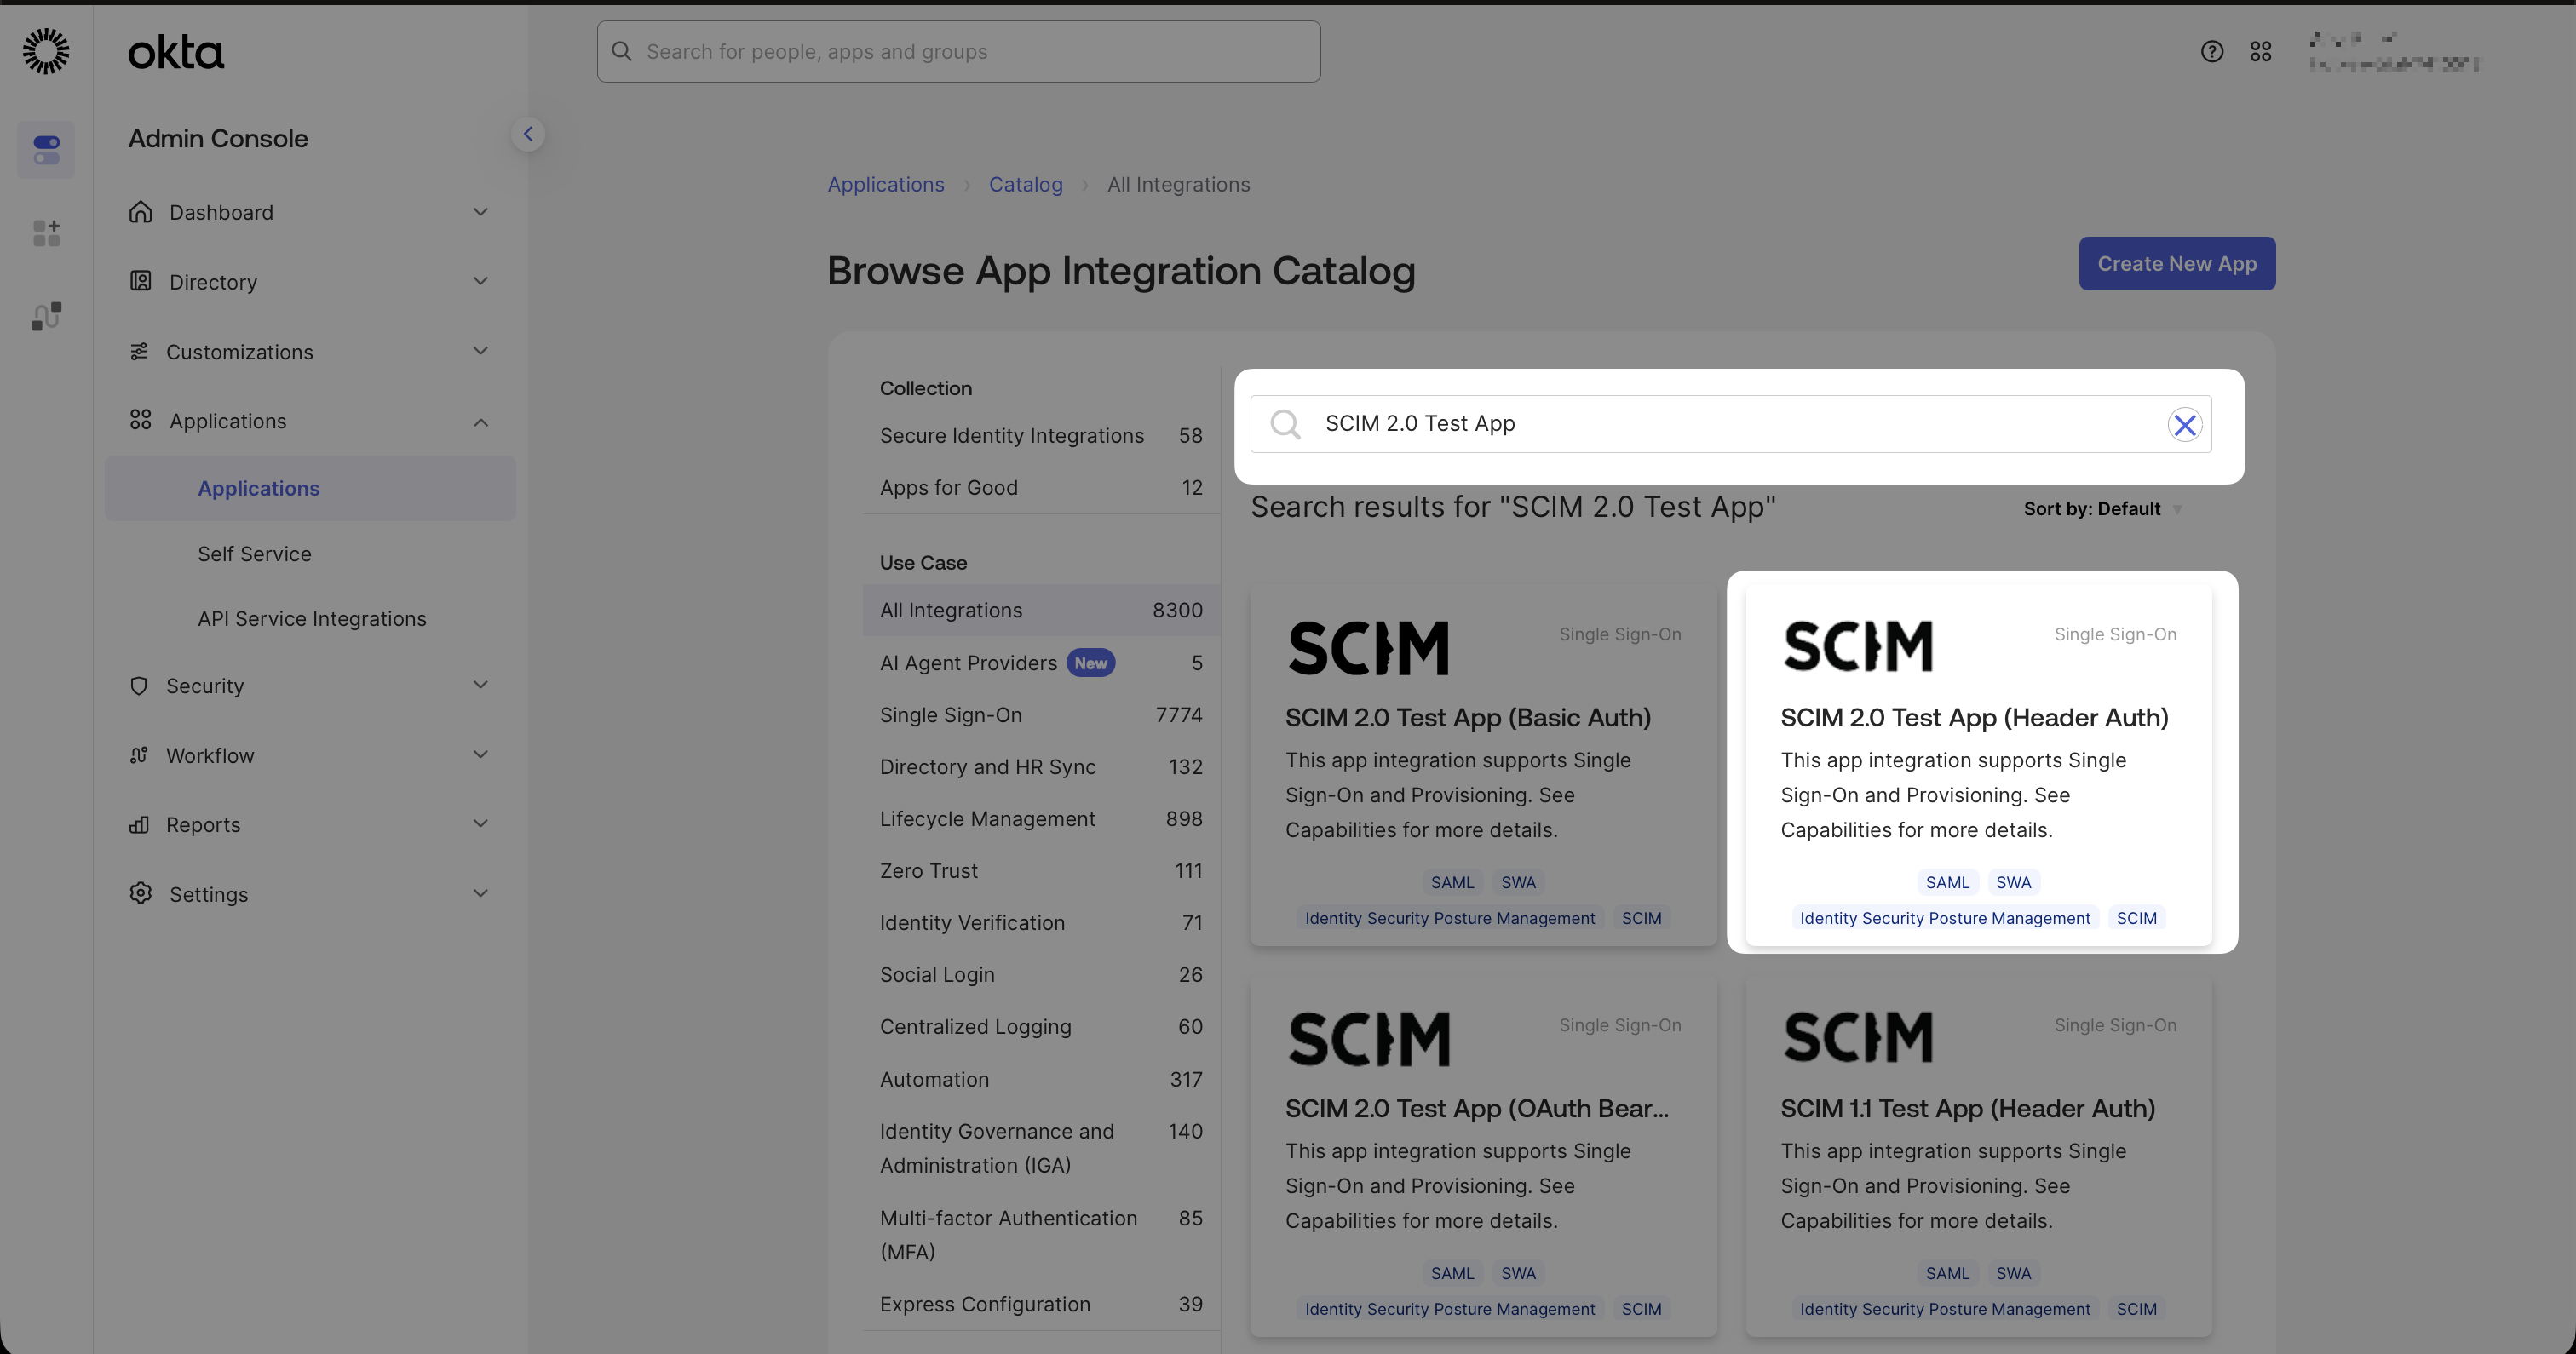Viewport: 2576px width, 1354px height.
Task: Filter by Single Sign-On use case
Action: (x=1041, y=715)
